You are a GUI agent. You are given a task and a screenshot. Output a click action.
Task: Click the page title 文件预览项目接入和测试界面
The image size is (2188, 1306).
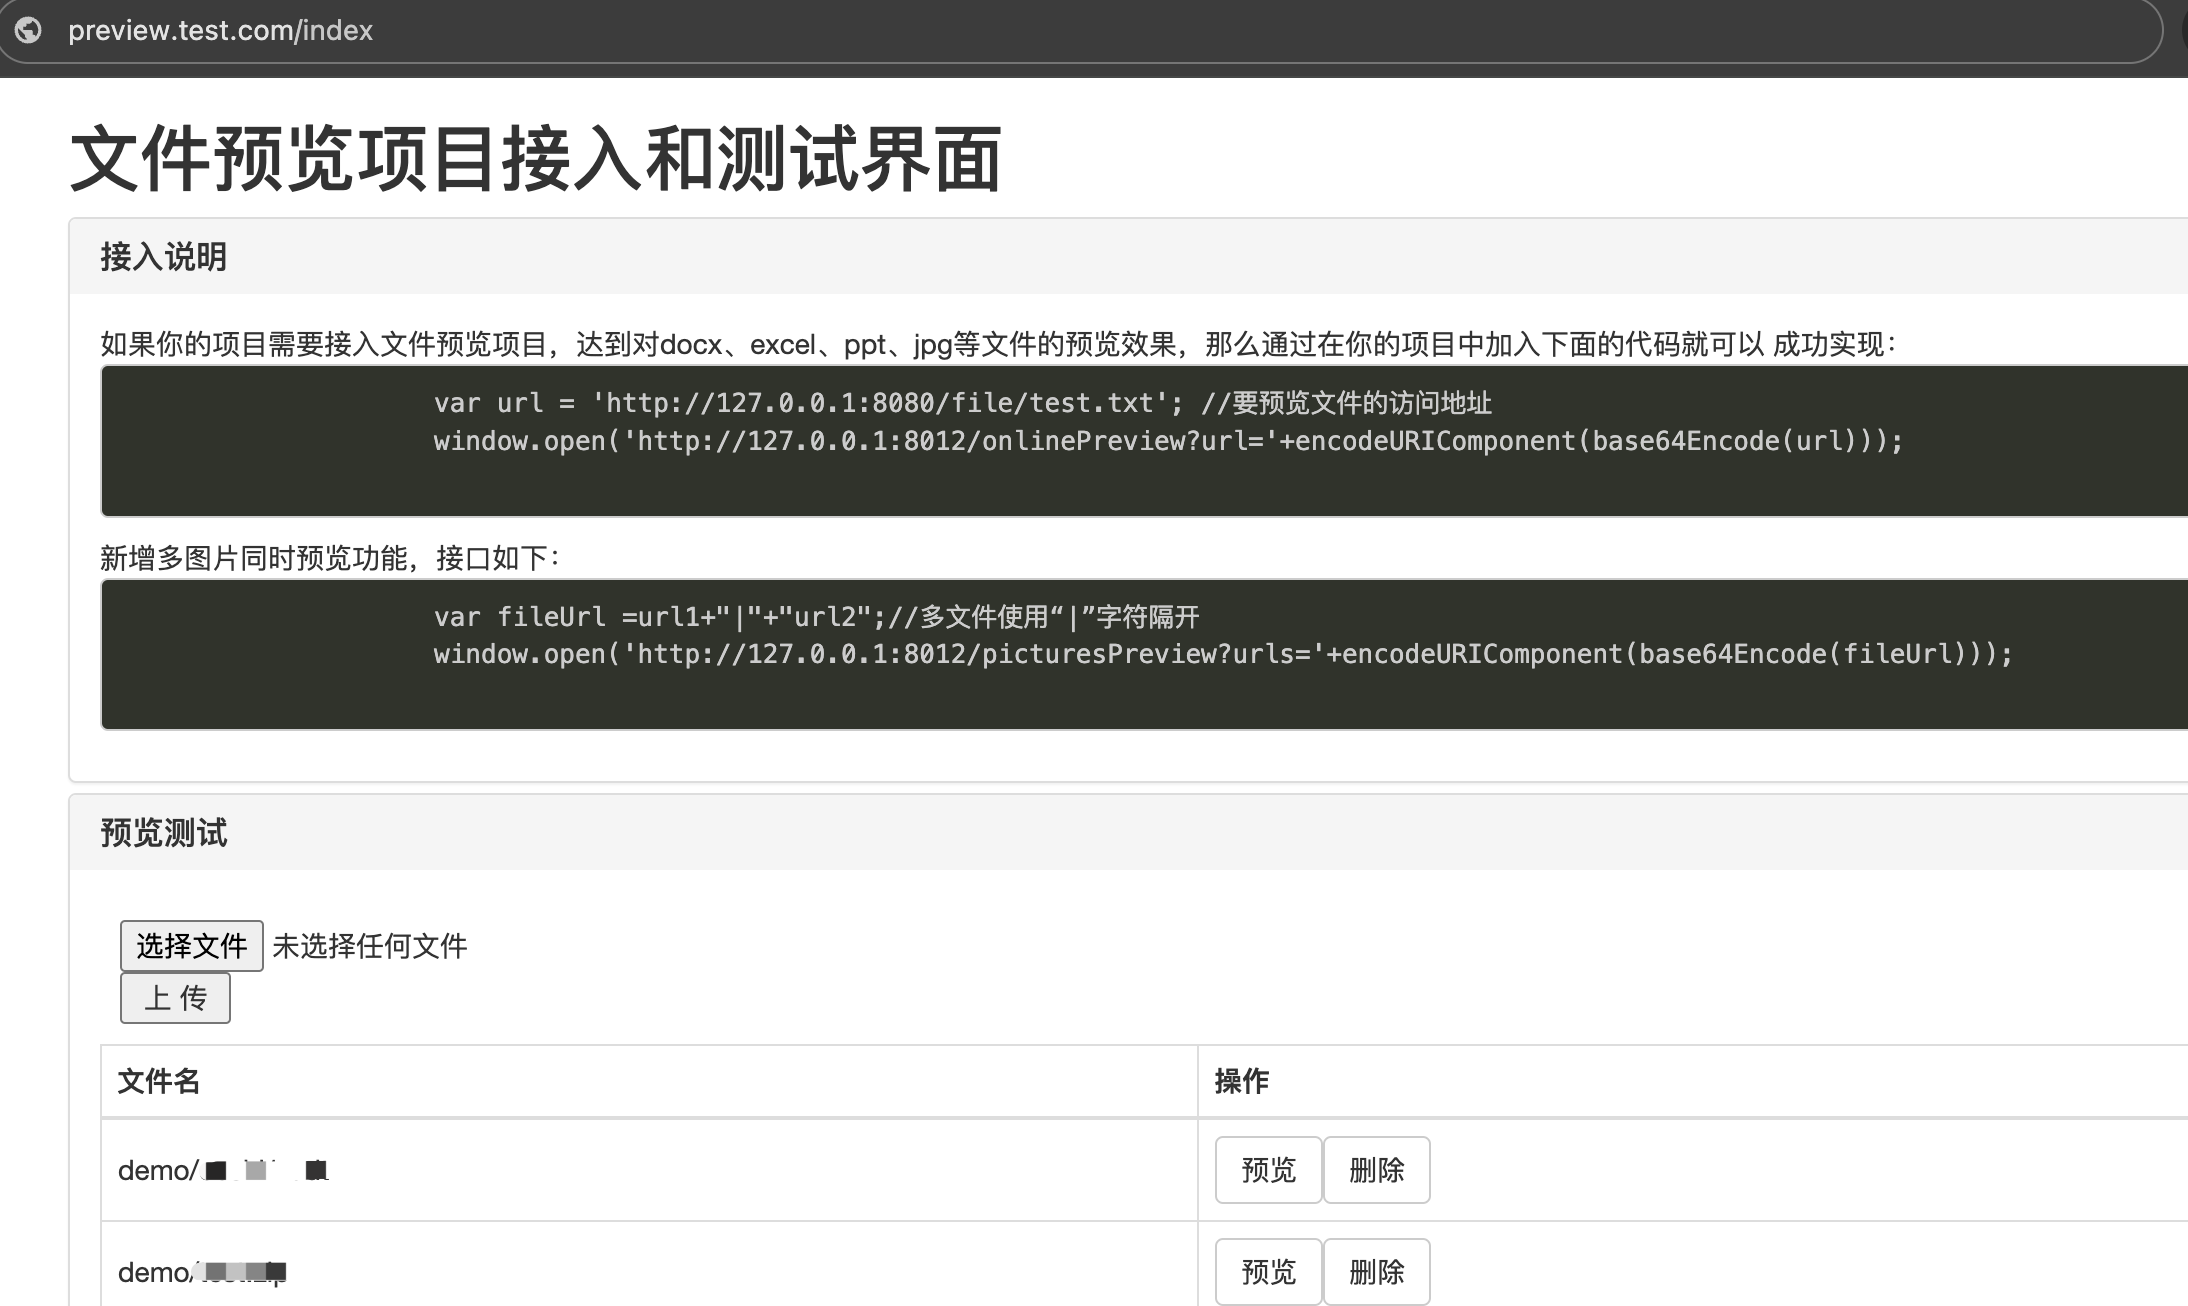[x=536, y=158]
